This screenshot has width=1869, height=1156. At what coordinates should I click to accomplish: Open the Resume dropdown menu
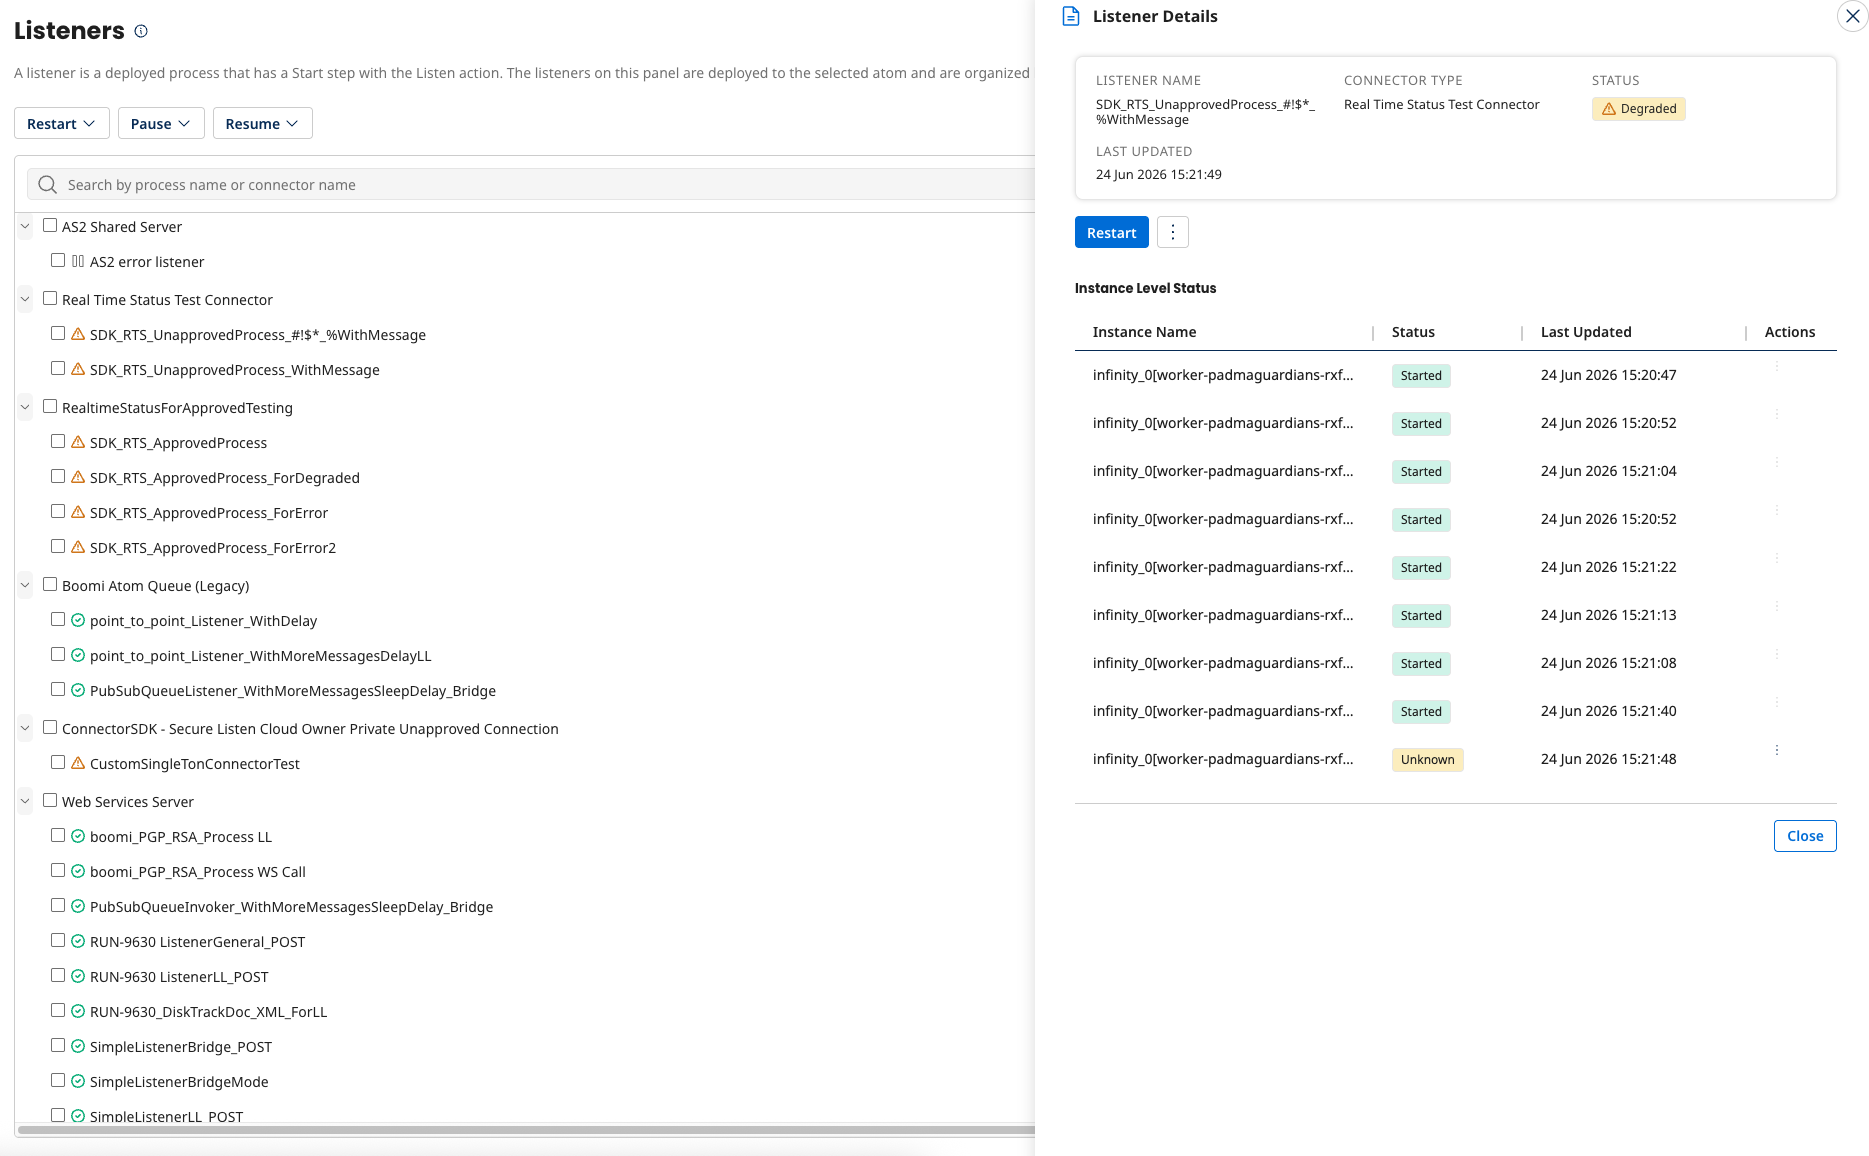tap(263, 123)
